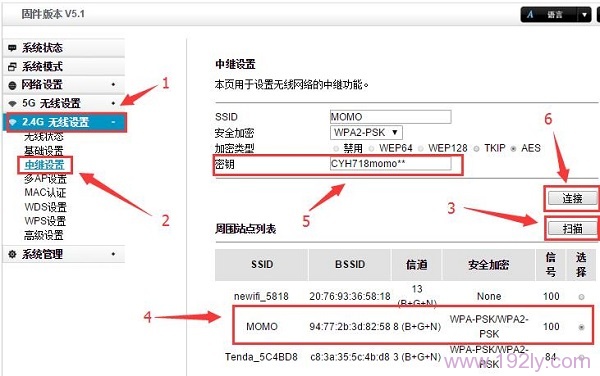Expand the 系统管理 section dot

[x=113, y=254]
